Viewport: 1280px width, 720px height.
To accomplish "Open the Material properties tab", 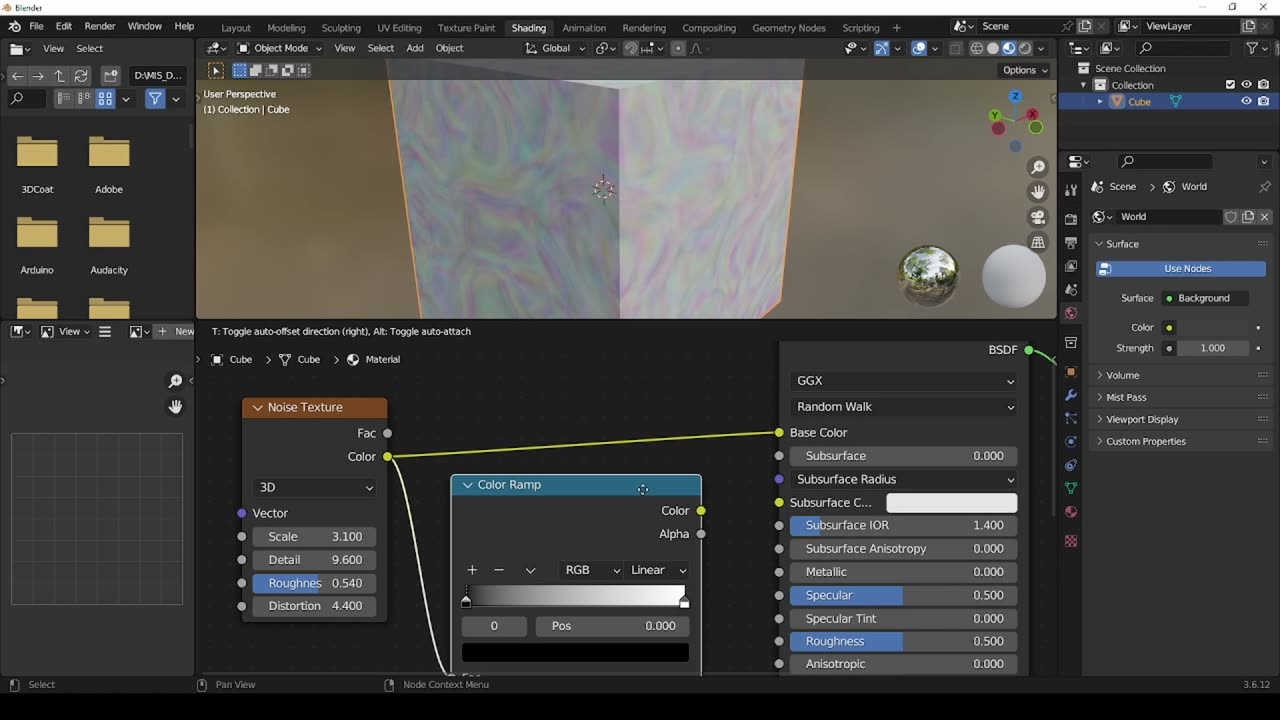I will pos(1071,512).
